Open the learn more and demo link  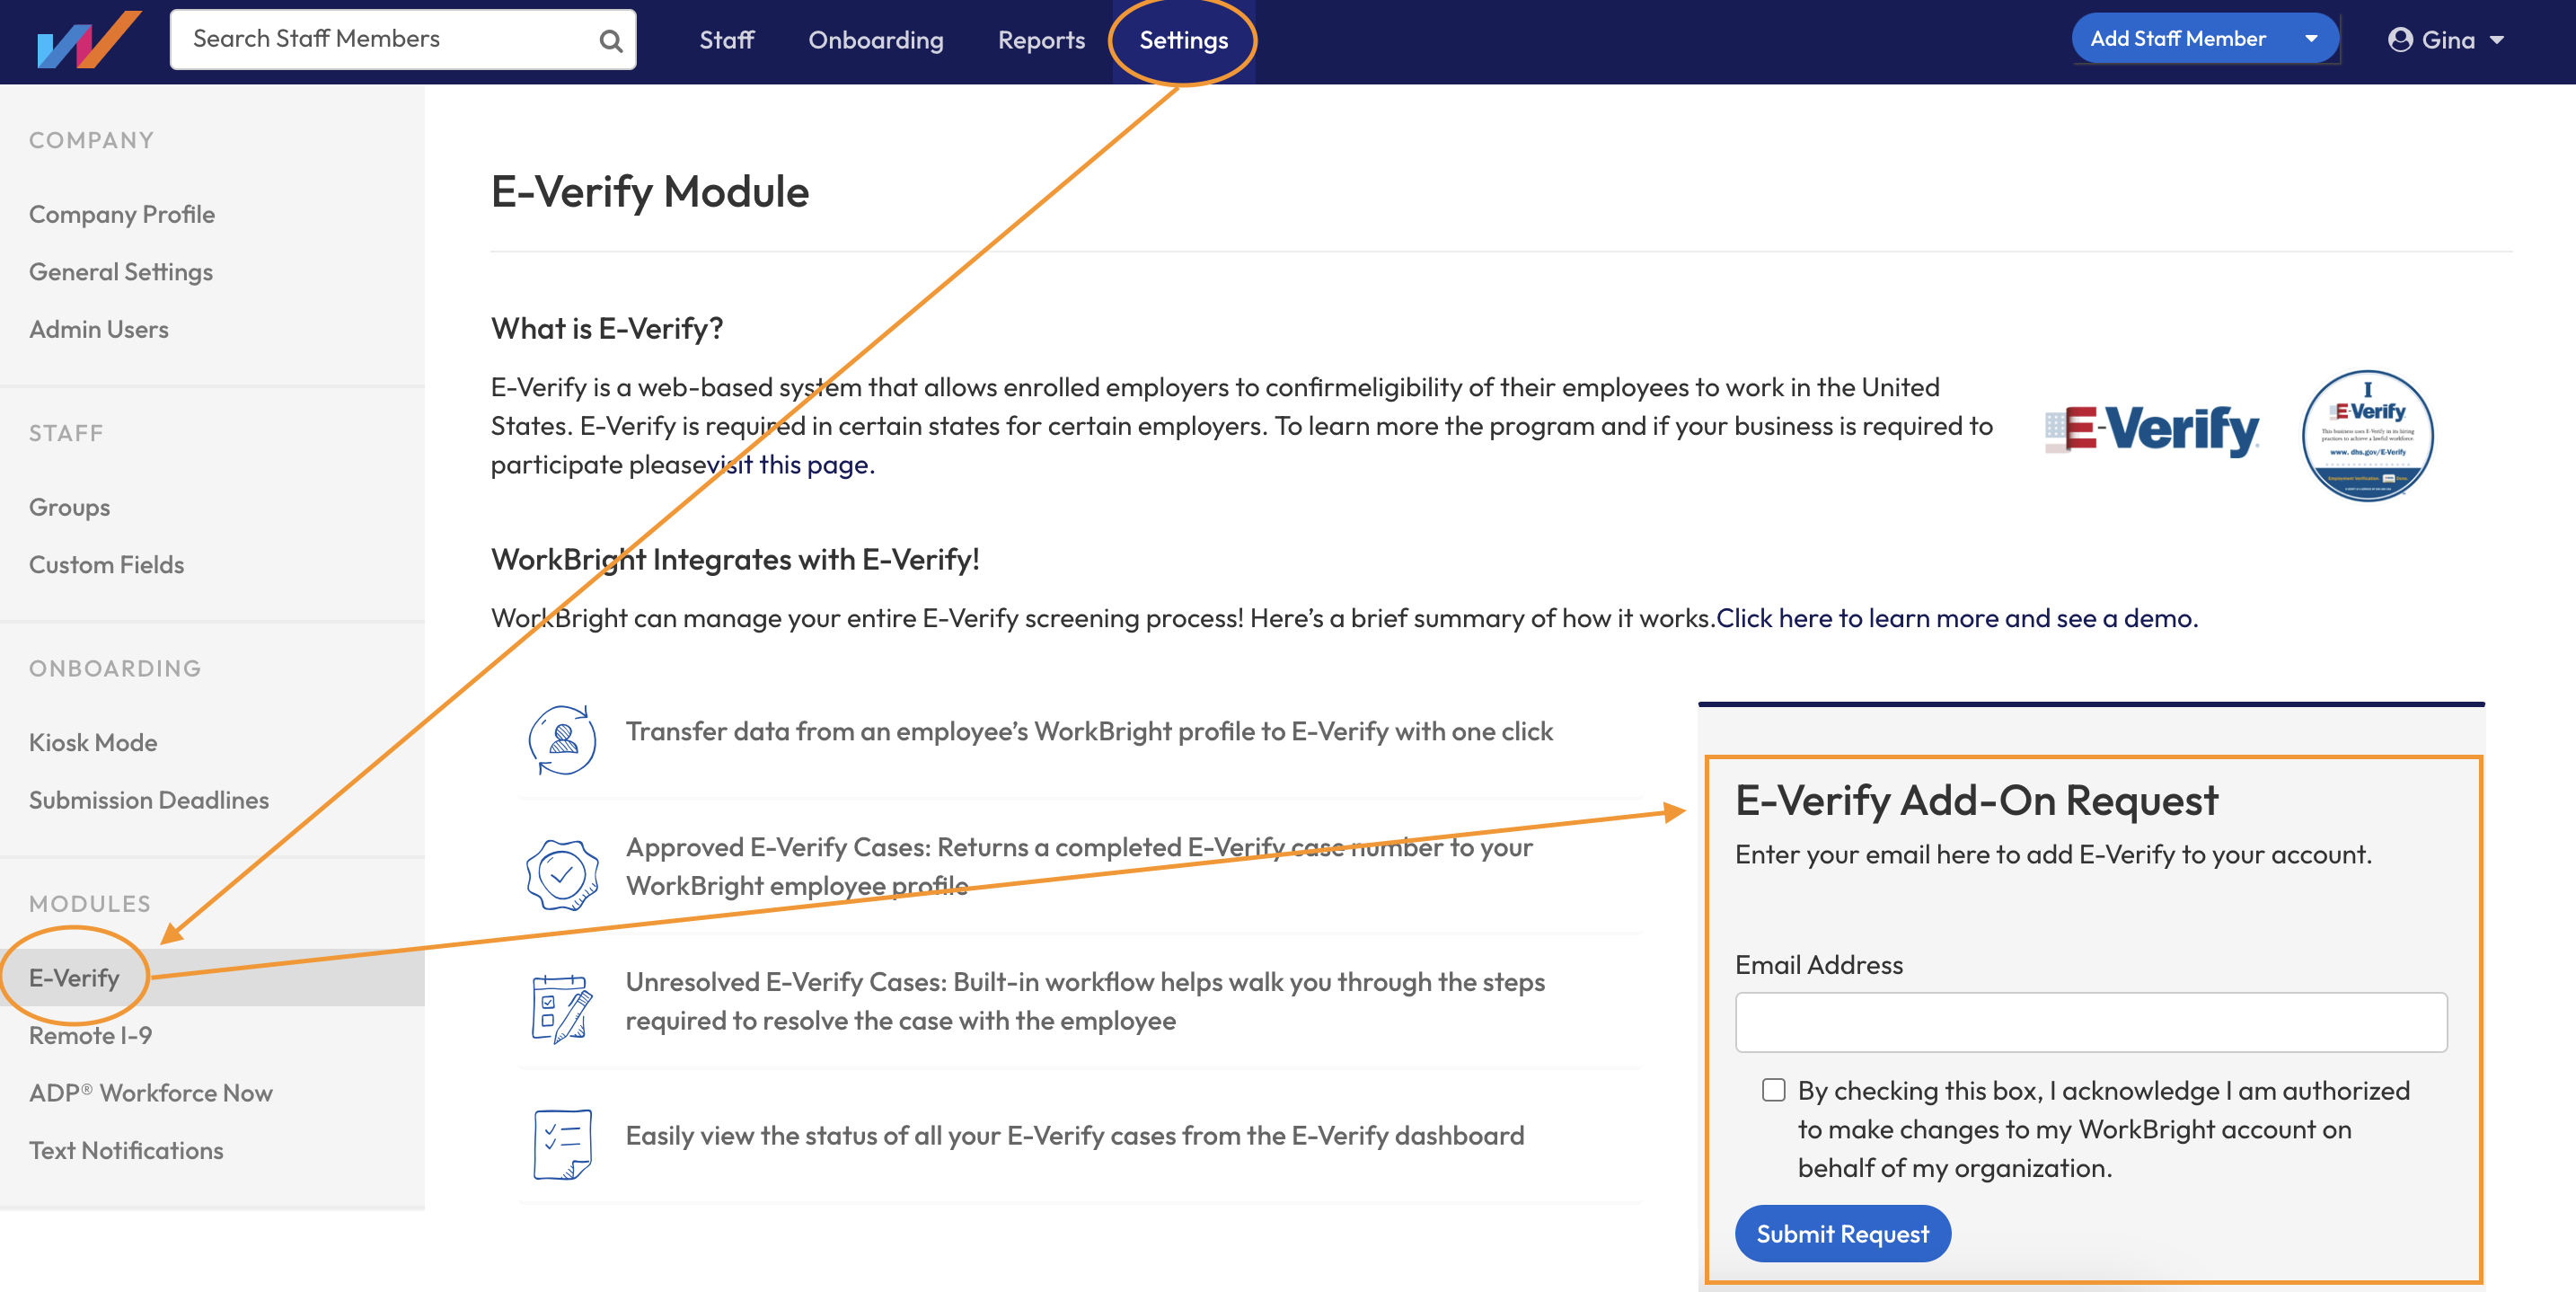point(1956,618)
